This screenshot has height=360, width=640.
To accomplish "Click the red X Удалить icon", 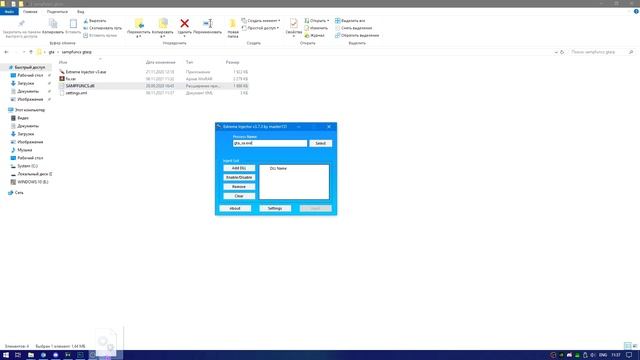I will click(184, 23).
